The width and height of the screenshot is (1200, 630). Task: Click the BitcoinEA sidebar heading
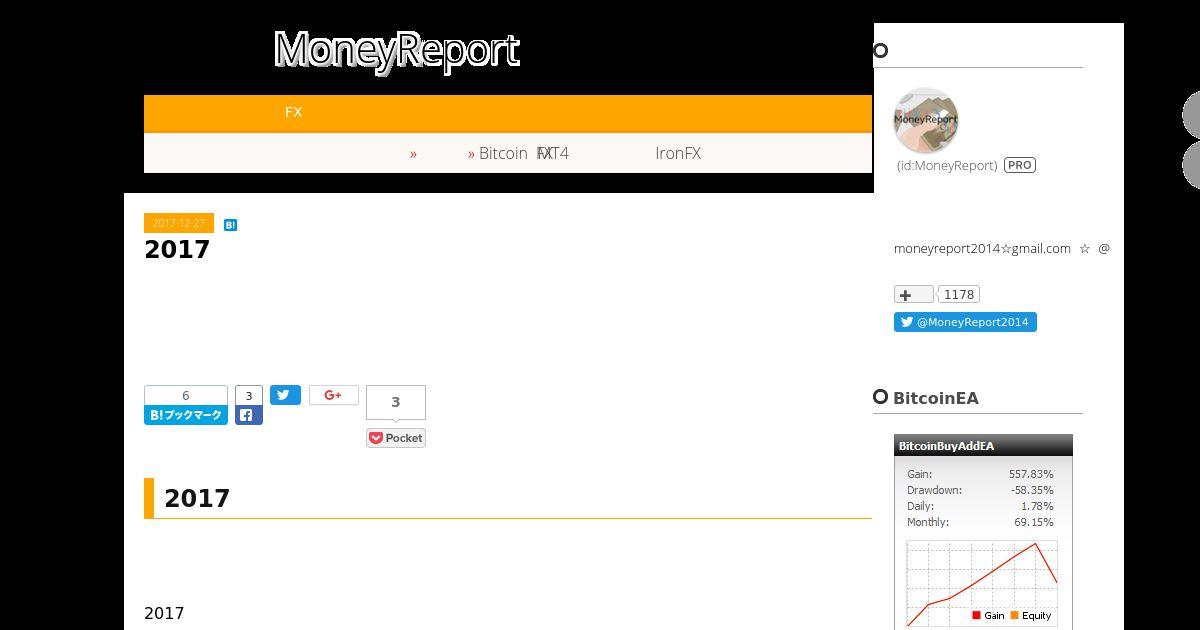coord(936,398)
